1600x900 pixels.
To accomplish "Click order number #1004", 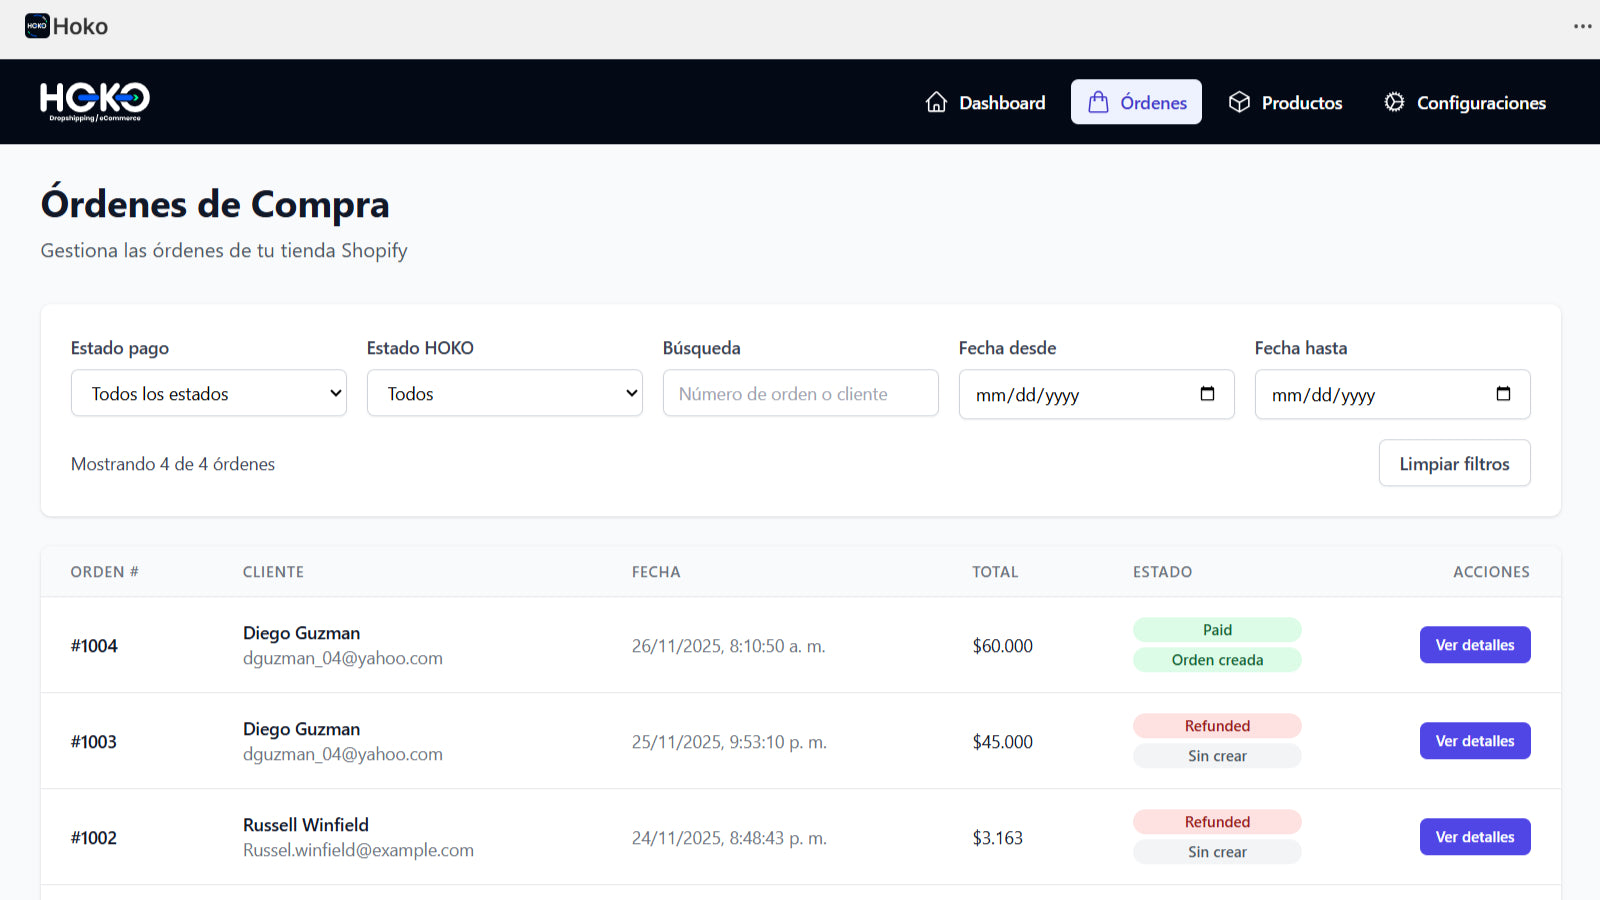I will [x=94, y=646].
